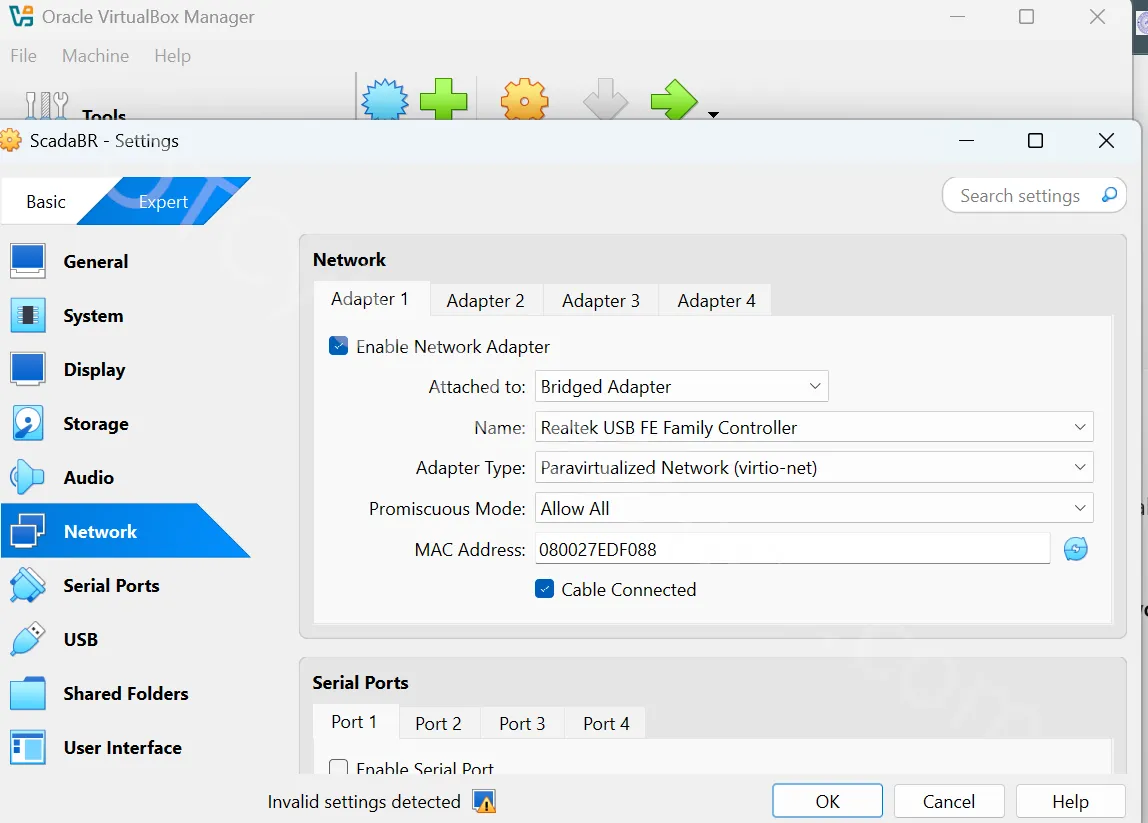This screenshot has width=1148, height=823.
Task: Click the Tools wrench icon in VirtualBox Manager
Action: pos(46,105)
